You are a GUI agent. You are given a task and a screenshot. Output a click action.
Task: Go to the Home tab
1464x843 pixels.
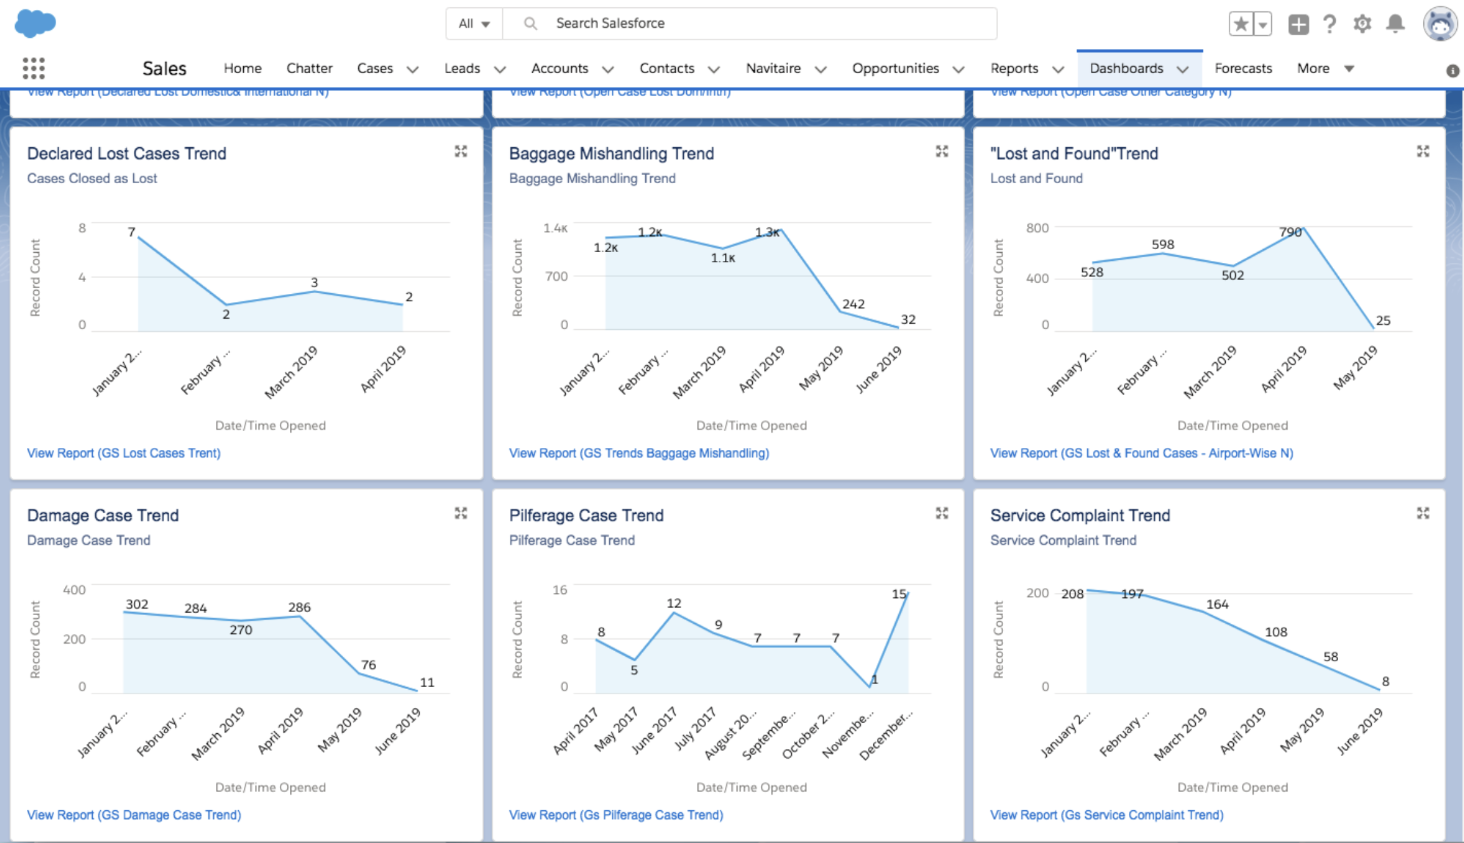(243, 68)
